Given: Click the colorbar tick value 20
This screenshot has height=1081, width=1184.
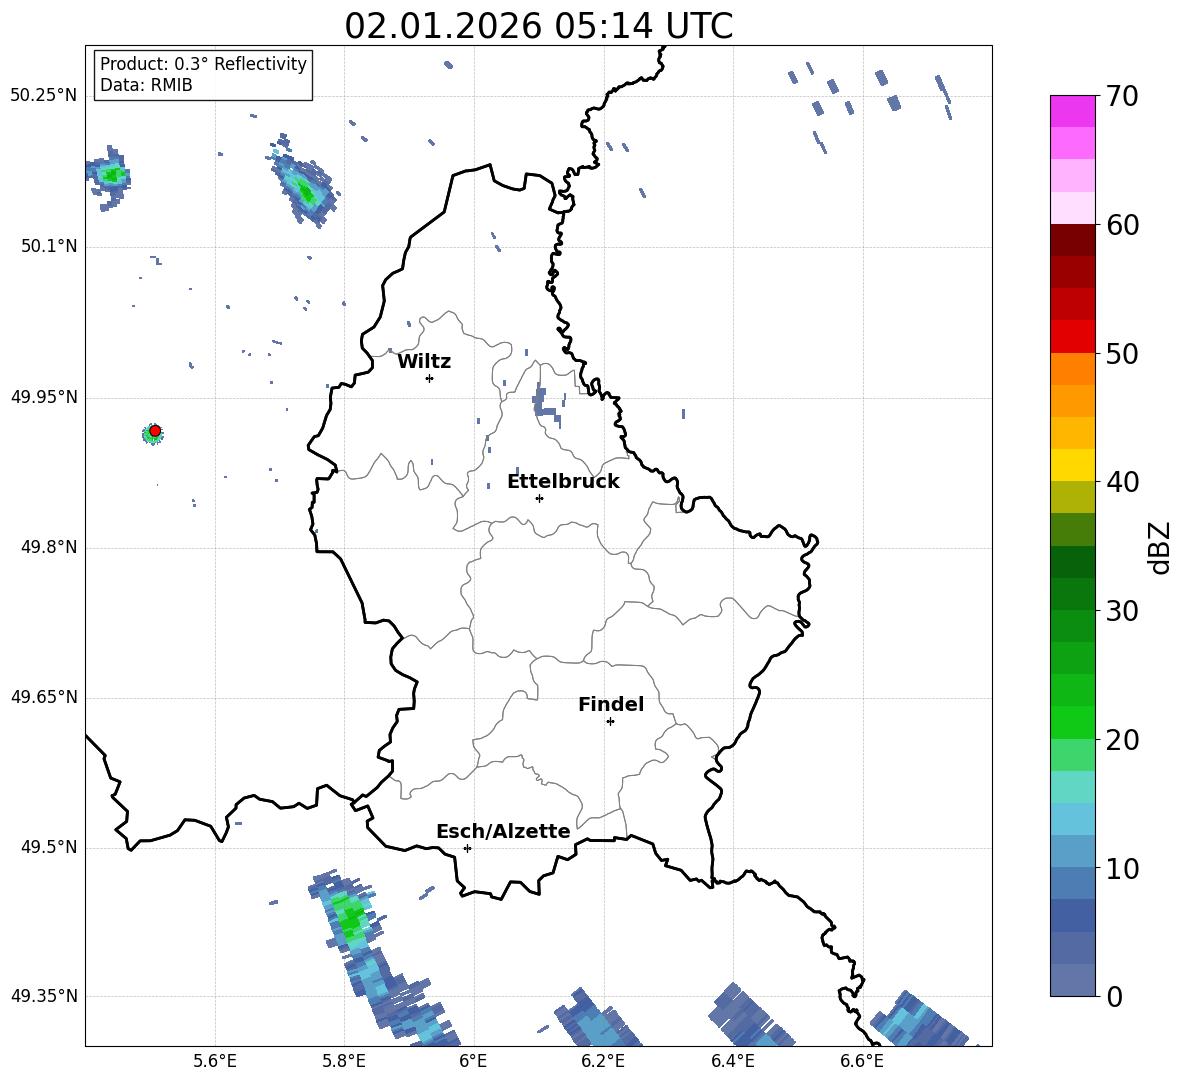Looking at the screenshot, I should pos(1122,740).
